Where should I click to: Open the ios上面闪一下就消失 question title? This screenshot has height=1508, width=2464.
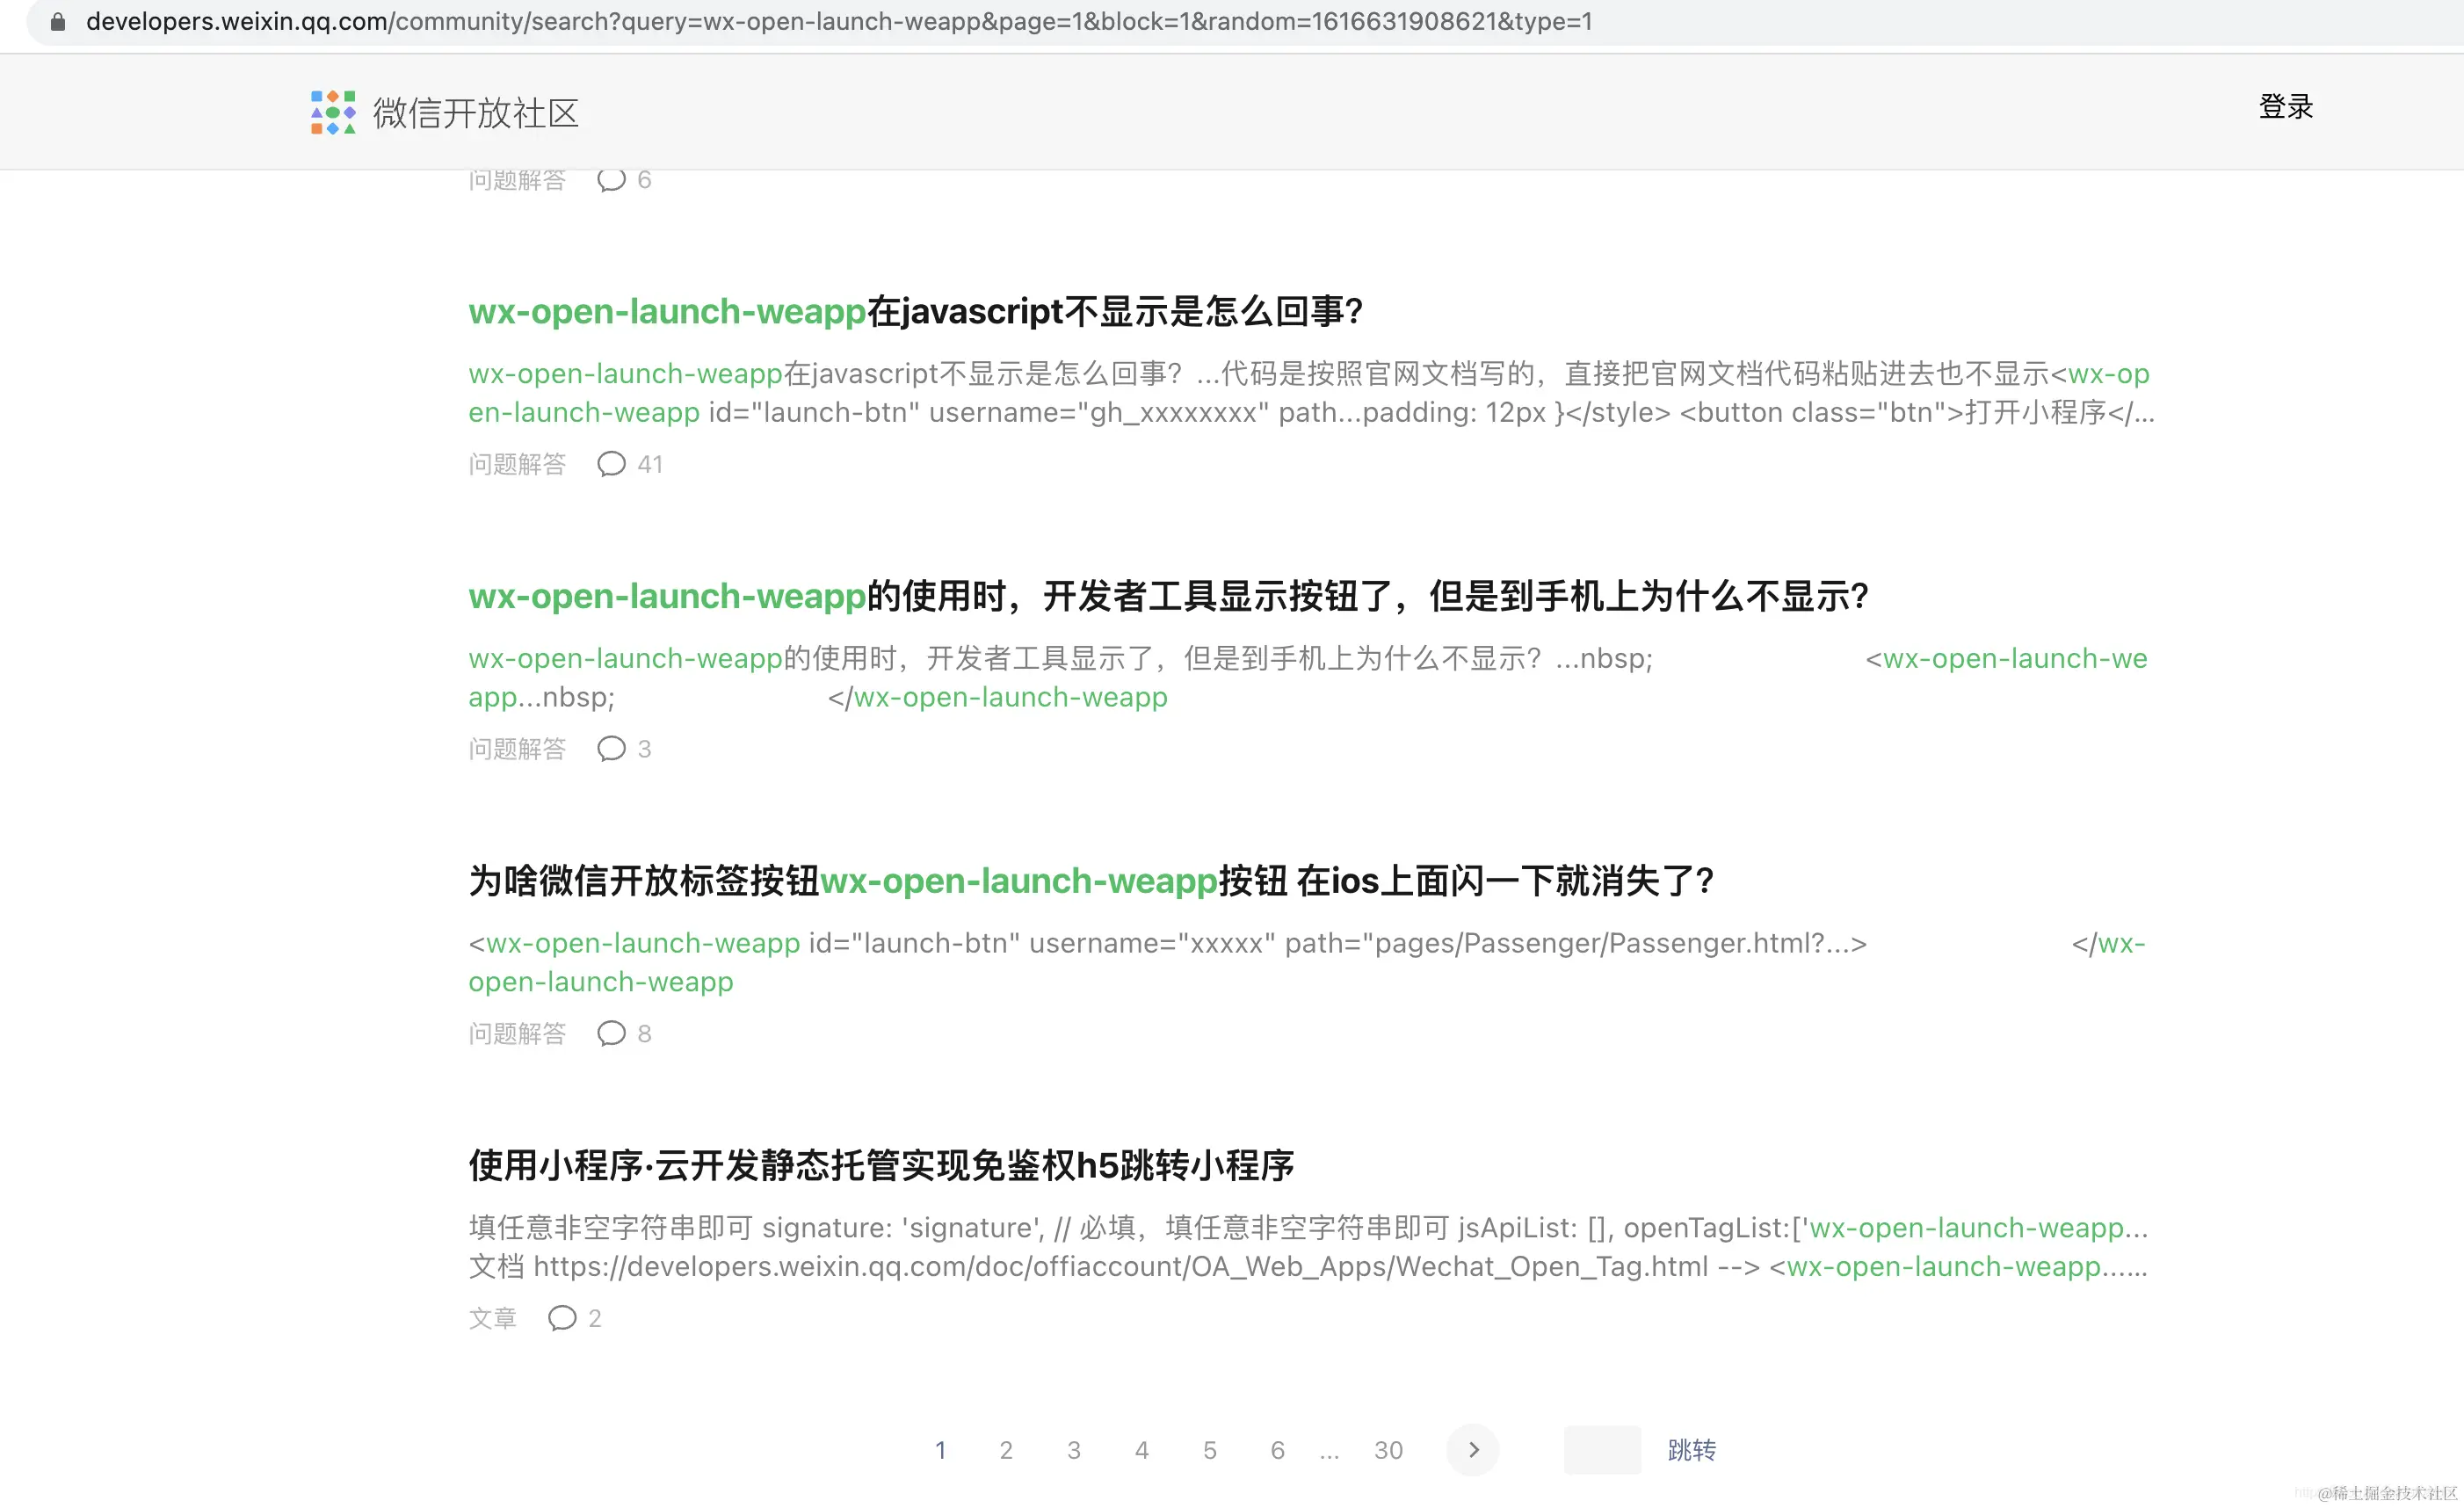pyautogui.click(x=1090, y=881)
